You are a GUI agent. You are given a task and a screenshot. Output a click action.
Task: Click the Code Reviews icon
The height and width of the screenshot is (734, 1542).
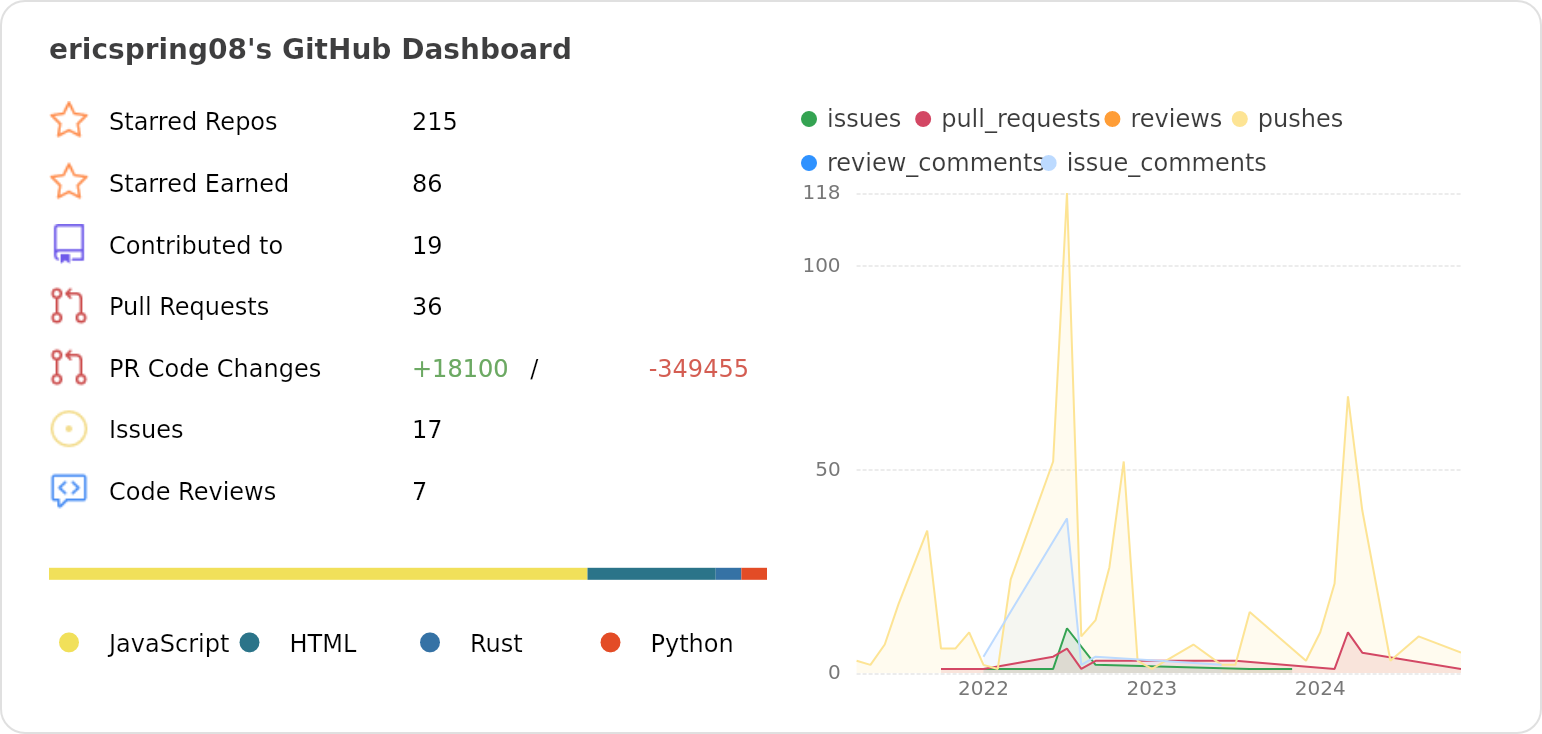tap(69, 491)
